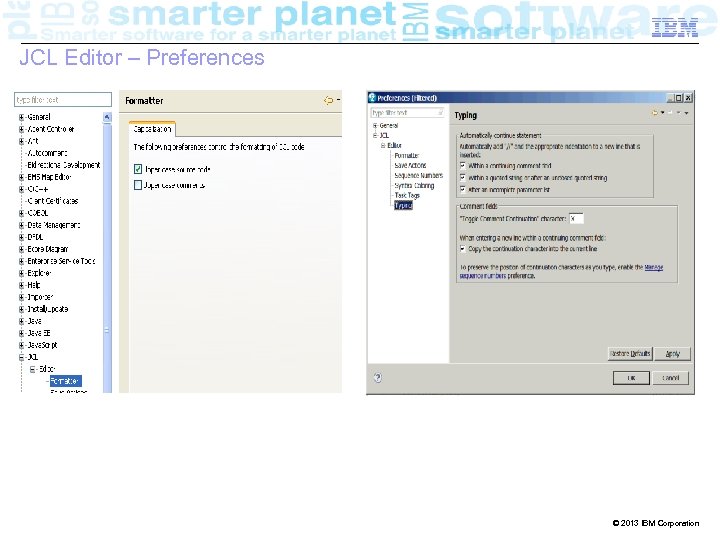Select highlighted Formatter item in left tree
Screen dimensions: 720x540
(65, 381)
